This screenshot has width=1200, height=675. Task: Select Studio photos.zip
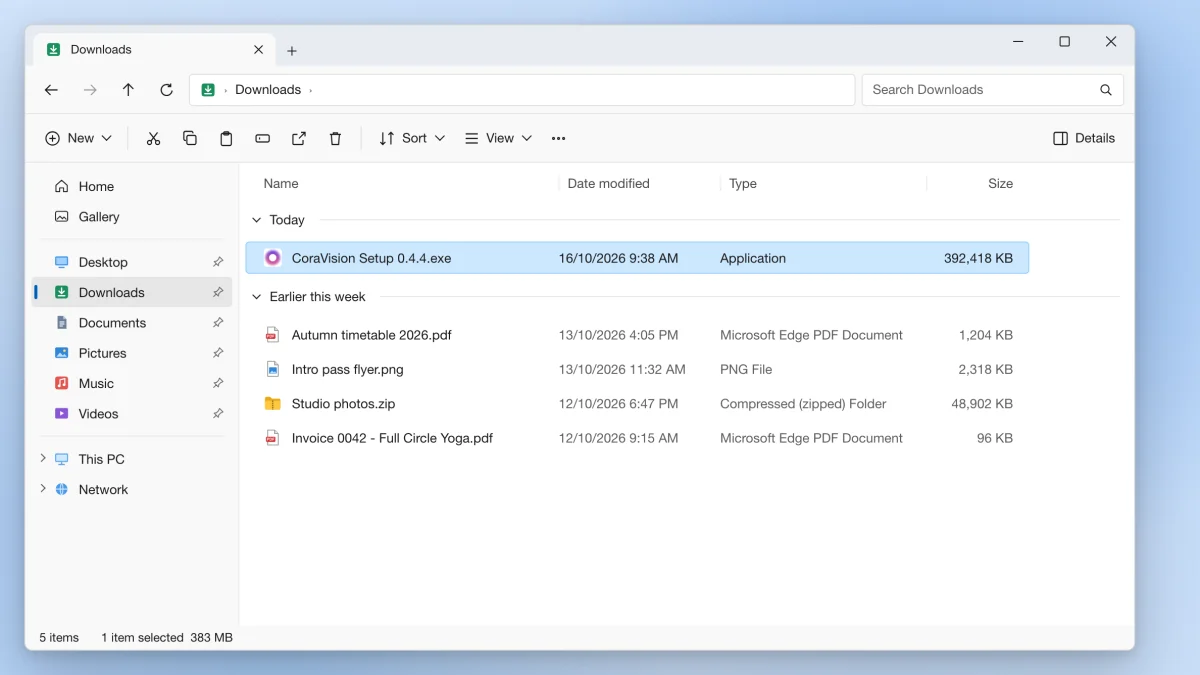pyautogui.click(x=637, y=404)
